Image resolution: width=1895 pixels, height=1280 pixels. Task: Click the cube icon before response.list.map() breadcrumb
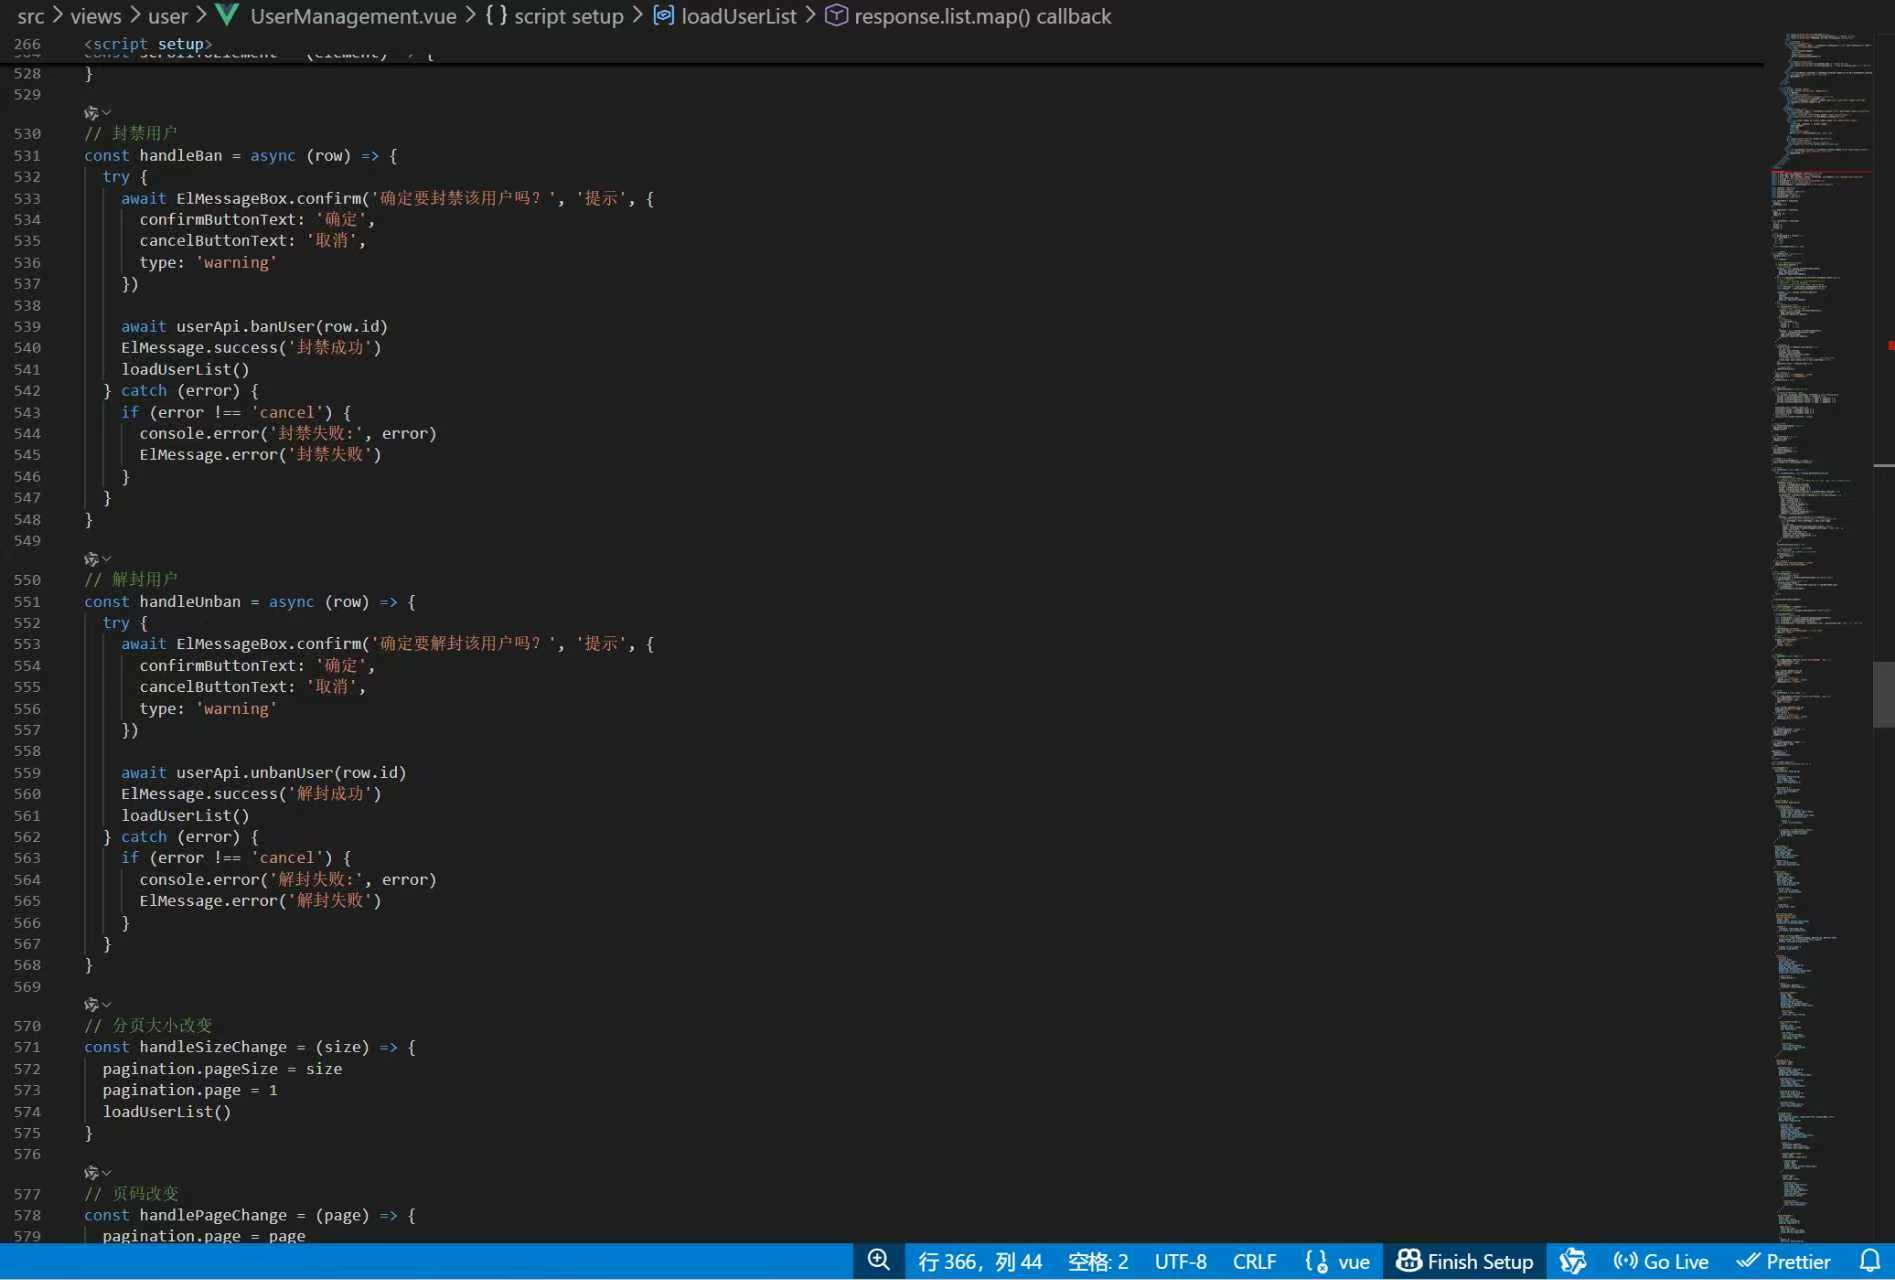[x=836, y=15]
